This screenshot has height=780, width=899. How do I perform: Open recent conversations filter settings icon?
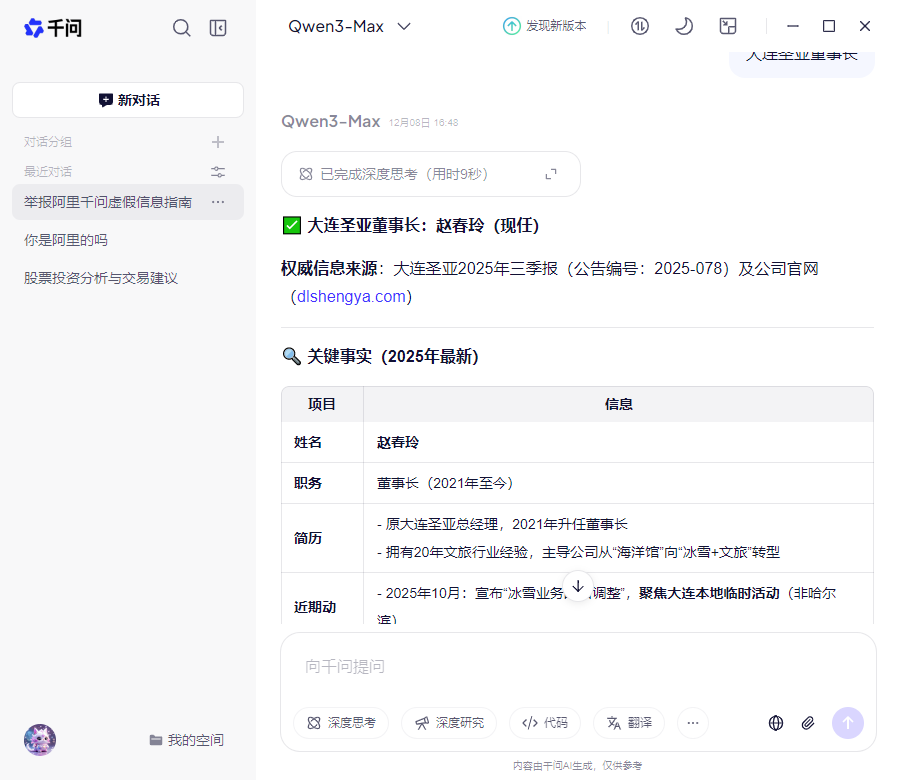coord(218,171)
